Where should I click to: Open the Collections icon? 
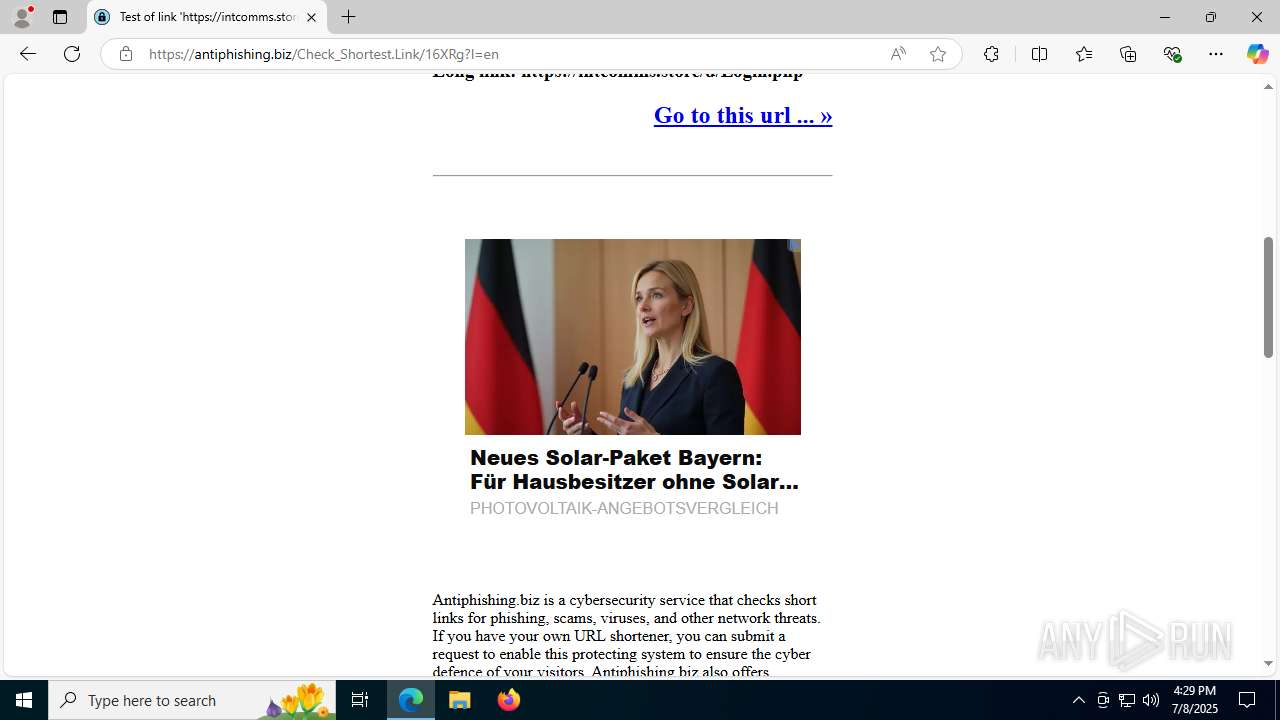pos(1128,54)
